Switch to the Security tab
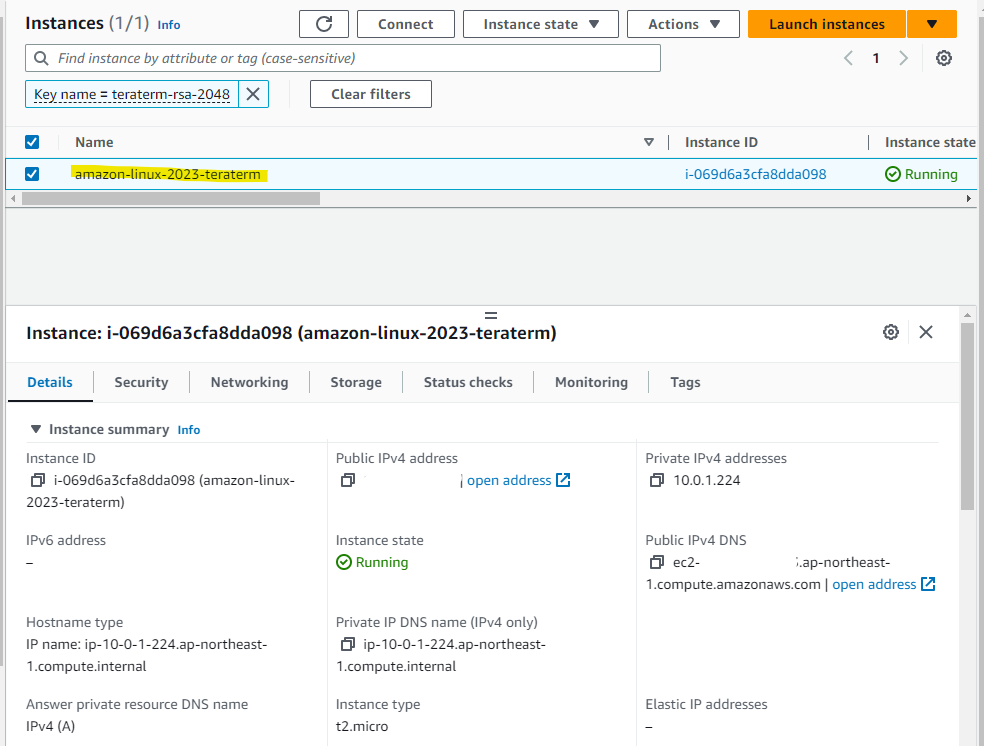 tap(140, 382)
